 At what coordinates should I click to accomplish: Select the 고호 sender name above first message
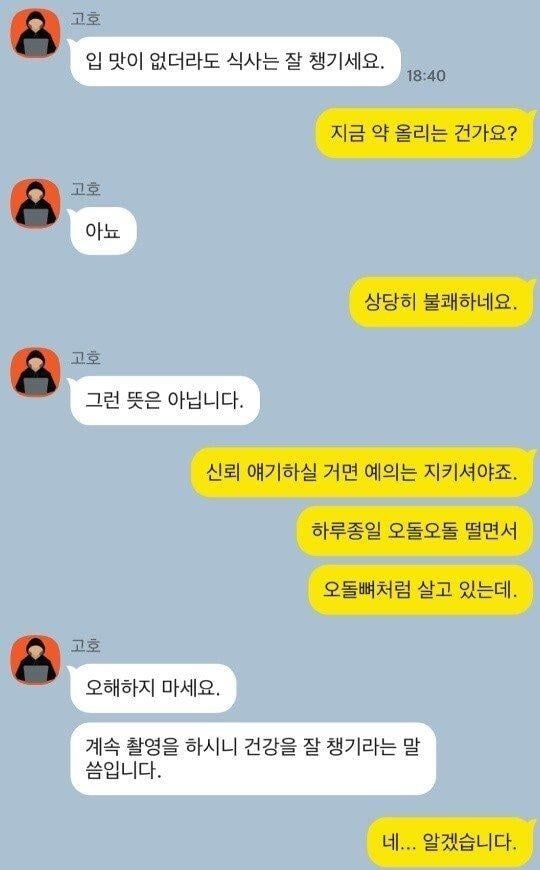click(85, 19)
